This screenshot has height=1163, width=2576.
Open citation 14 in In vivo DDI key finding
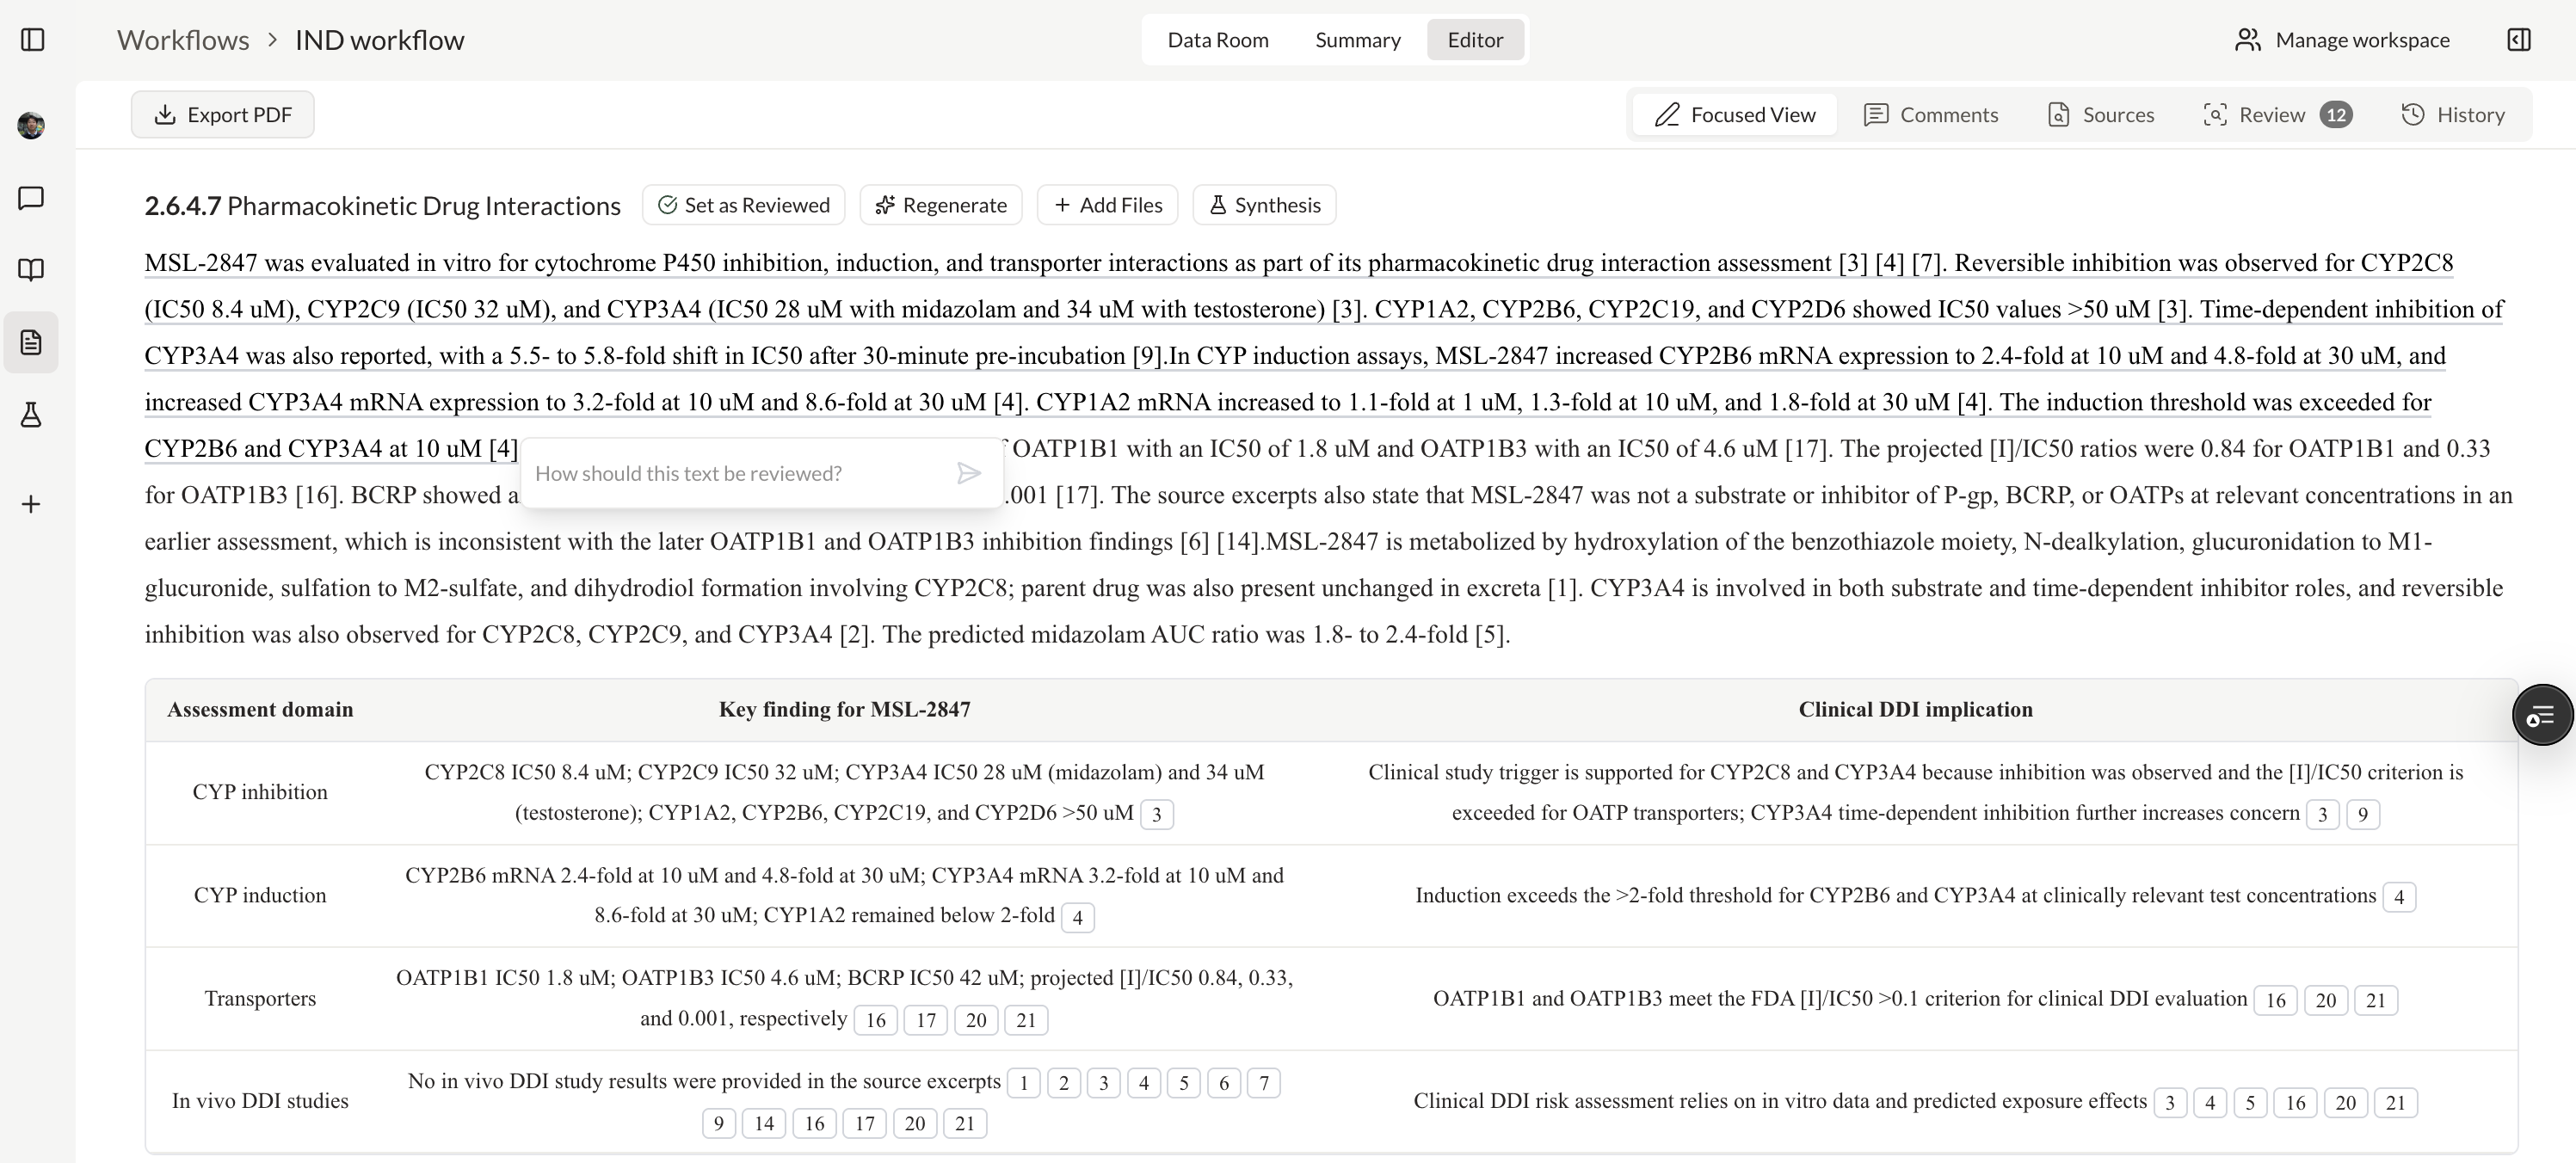pos(764,1123)
